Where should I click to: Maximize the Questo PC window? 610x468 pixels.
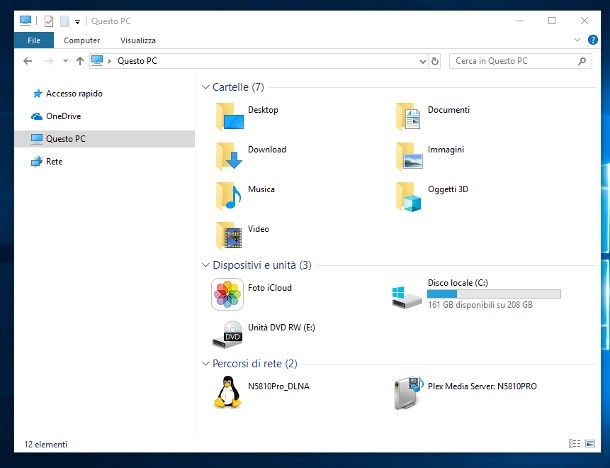[552, 21]
